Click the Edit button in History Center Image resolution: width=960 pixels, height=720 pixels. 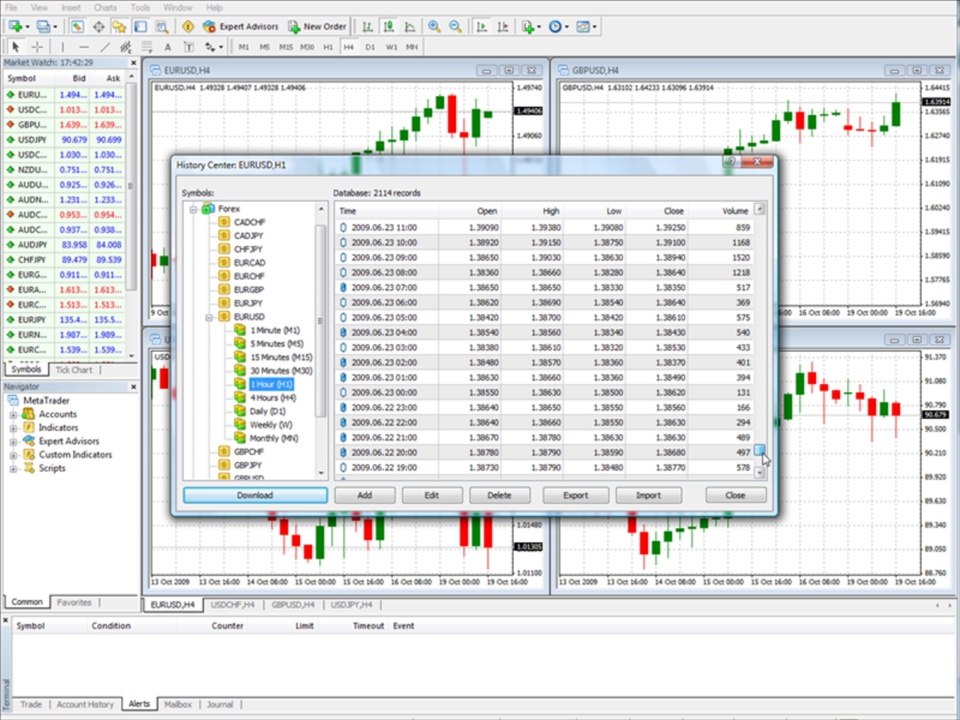coord(432,495)
